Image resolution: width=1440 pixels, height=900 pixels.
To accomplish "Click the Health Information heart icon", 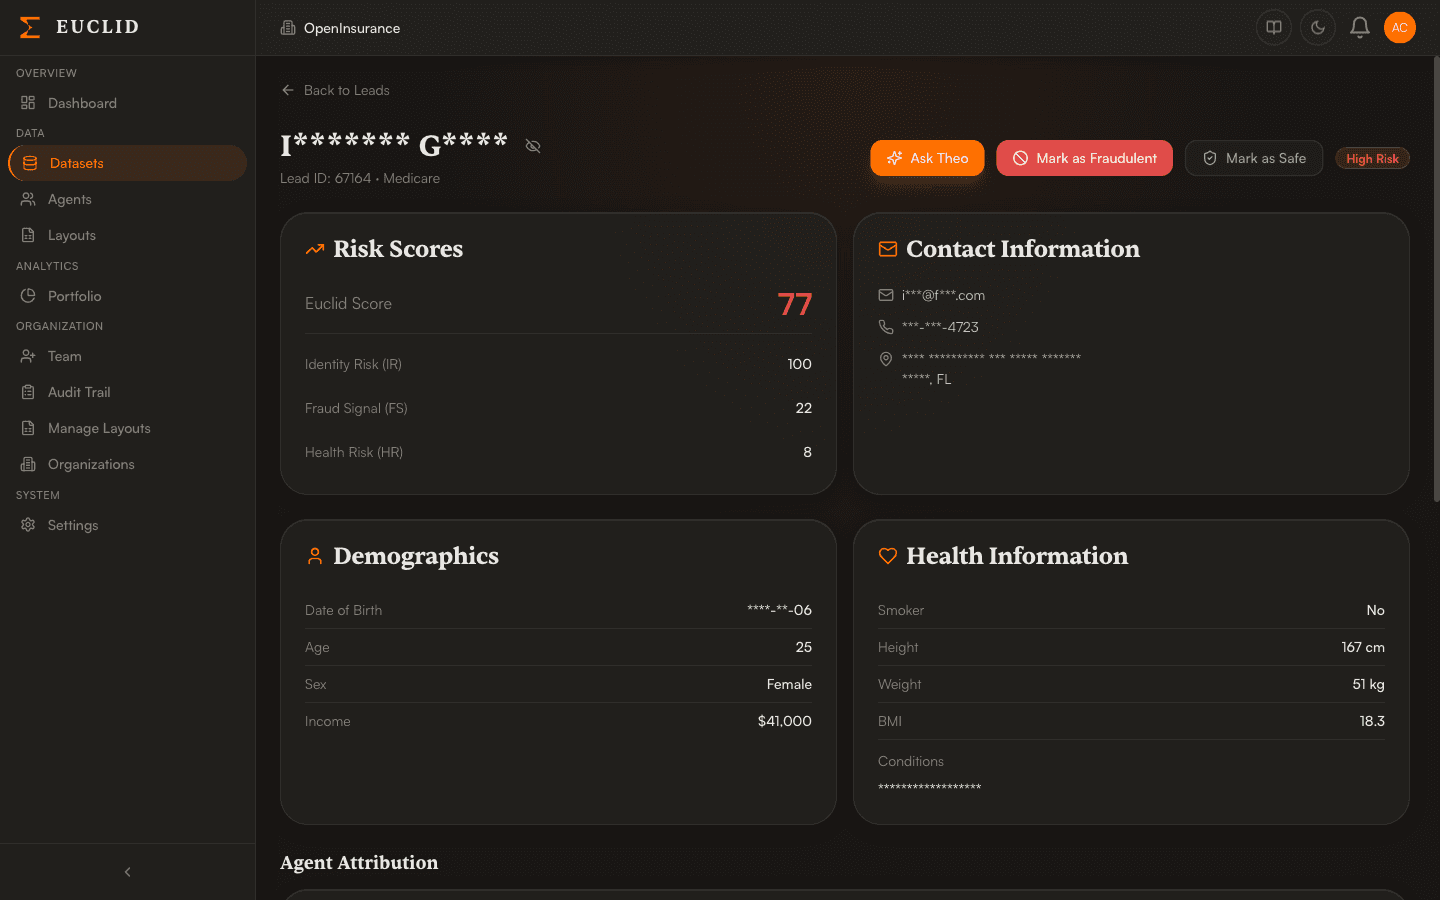I will pos(888,556).
